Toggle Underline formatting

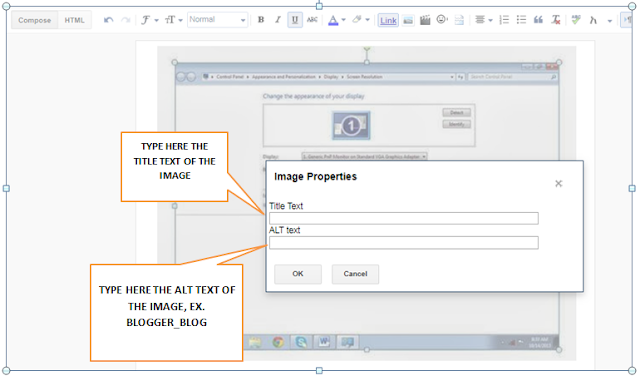click(295, 20)
